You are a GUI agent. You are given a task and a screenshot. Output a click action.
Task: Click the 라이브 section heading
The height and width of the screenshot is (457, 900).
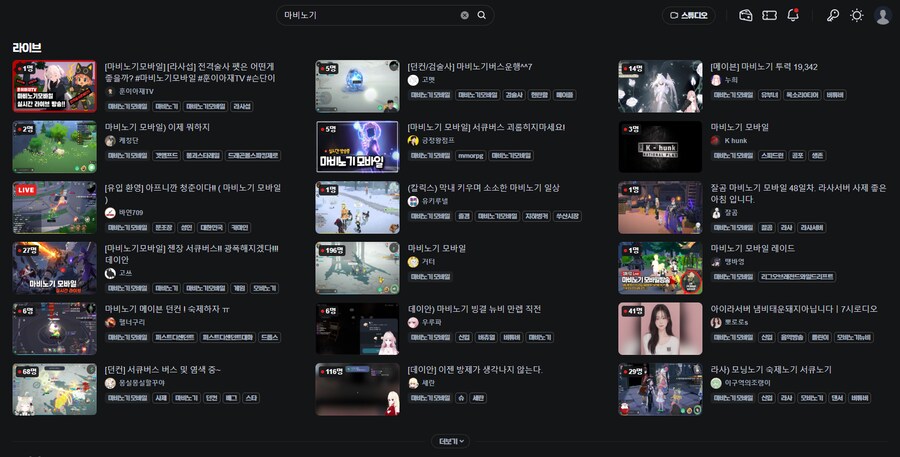click(x=26, y=48)
